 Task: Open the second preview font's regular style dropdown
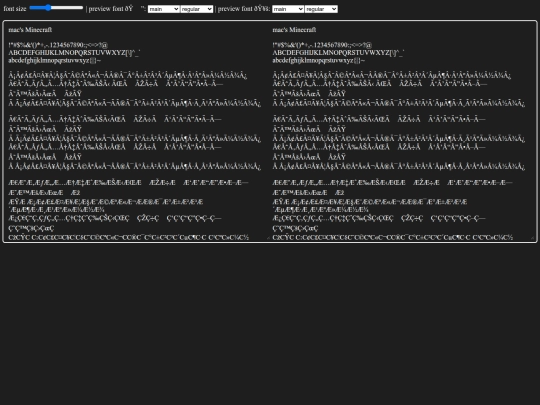(x=321, y=9)
